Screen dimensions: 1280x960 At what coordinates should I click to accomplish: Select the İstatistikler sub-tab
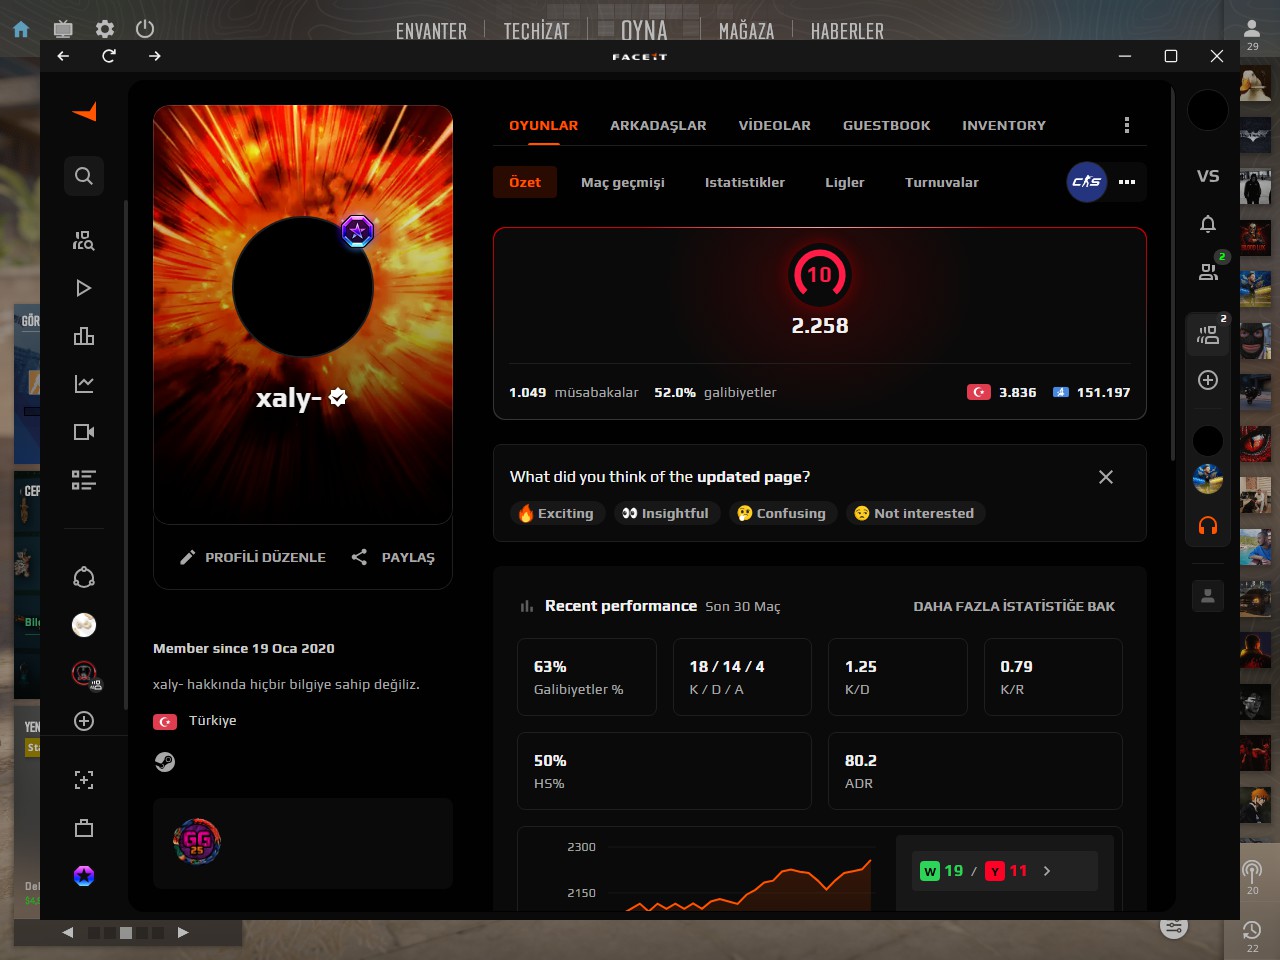point(745,182)
